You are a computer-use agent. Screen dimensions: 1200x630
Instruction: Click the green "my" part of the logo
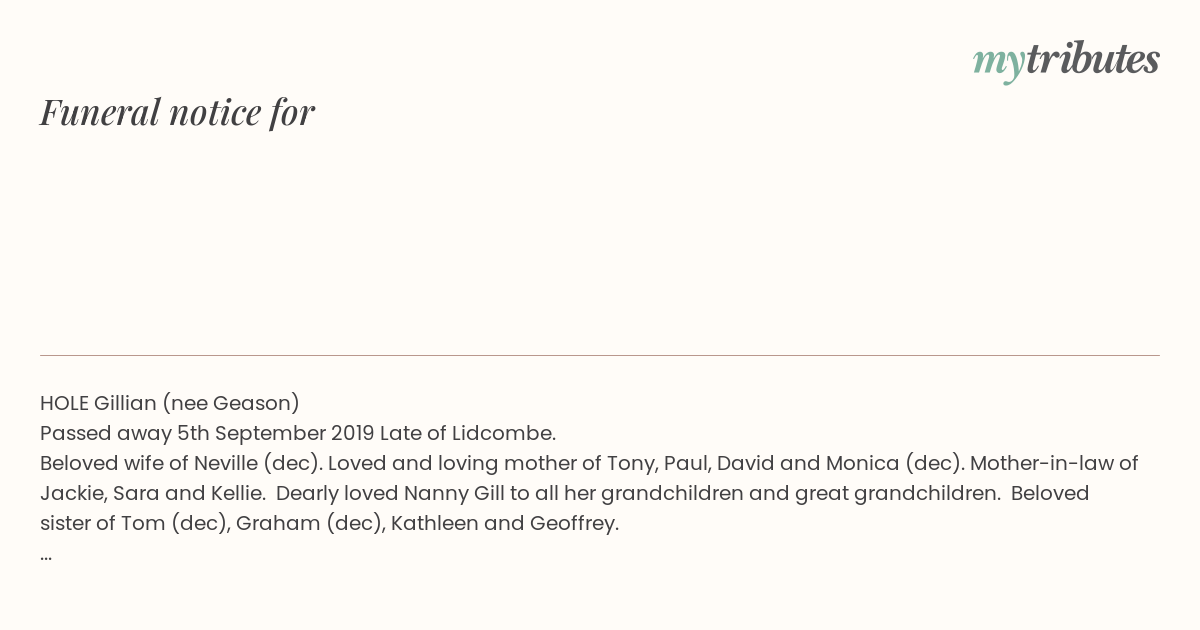click(x=999, y=64)
